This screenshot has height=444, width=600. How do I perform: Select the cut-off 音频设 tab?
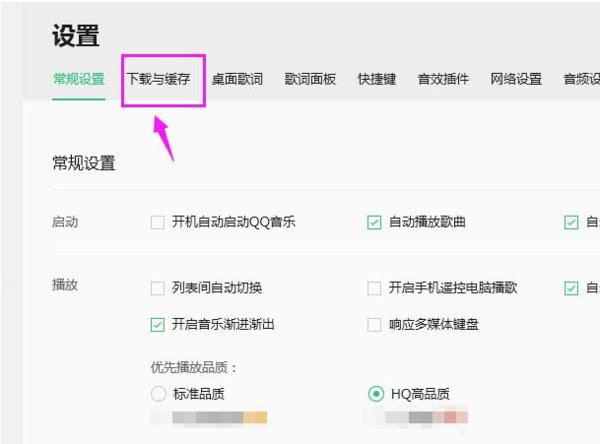(581, 79)
